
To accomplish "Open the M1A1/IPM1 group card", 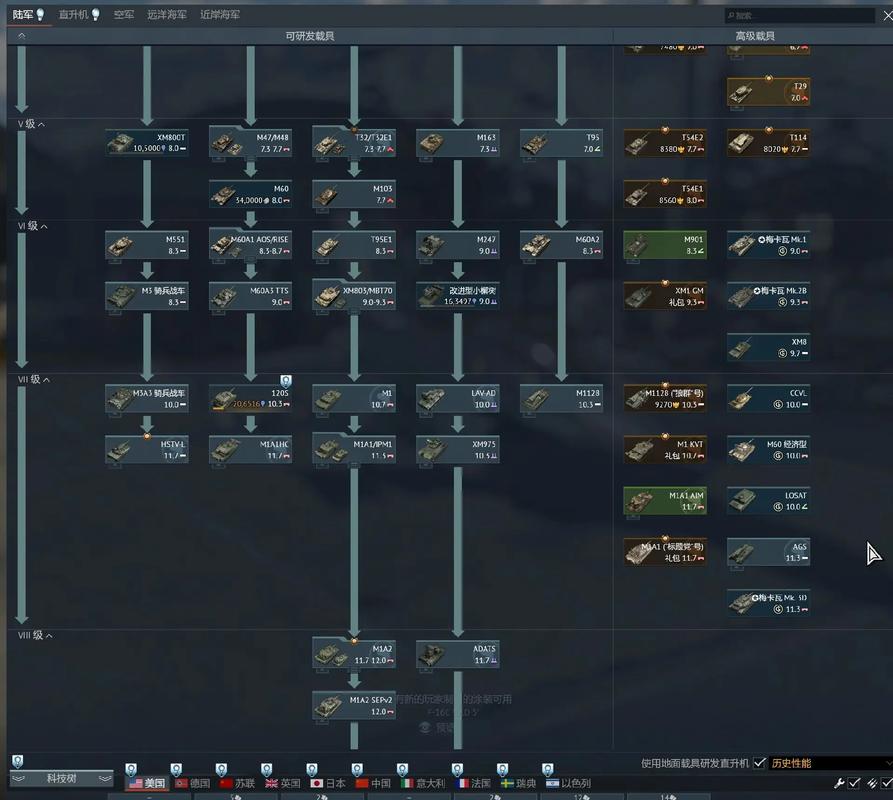I will click(354, 449).
